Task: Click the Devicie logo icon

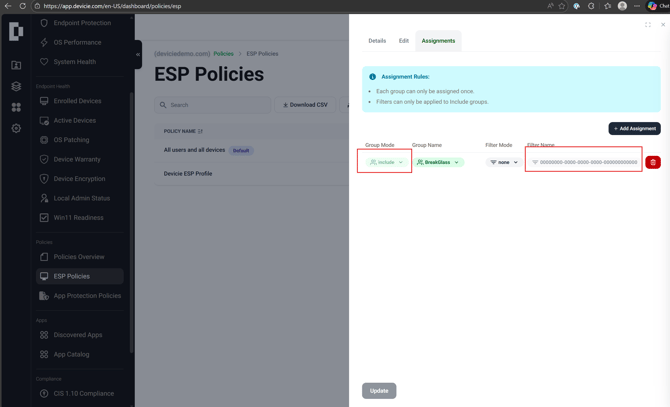Action: click(16, 31)
